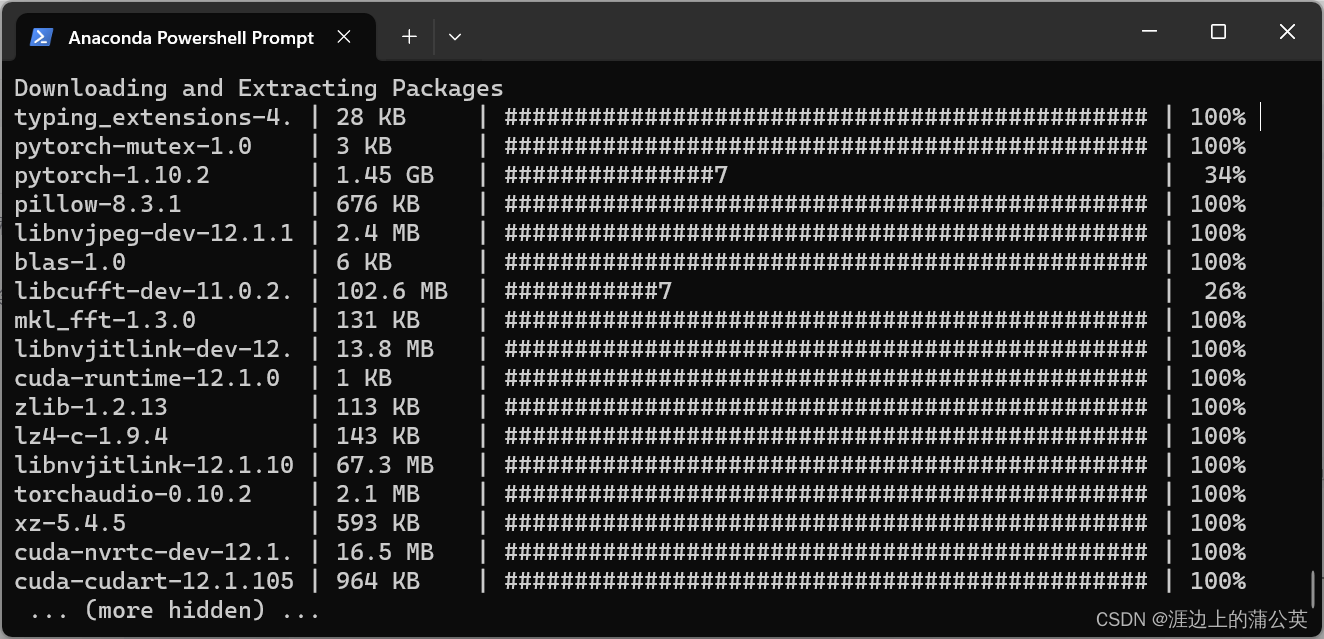Click the libcufft-dev-11.0.2 package entry
1324x639 pixels.
pyautogui.click(x=152, y=291)
